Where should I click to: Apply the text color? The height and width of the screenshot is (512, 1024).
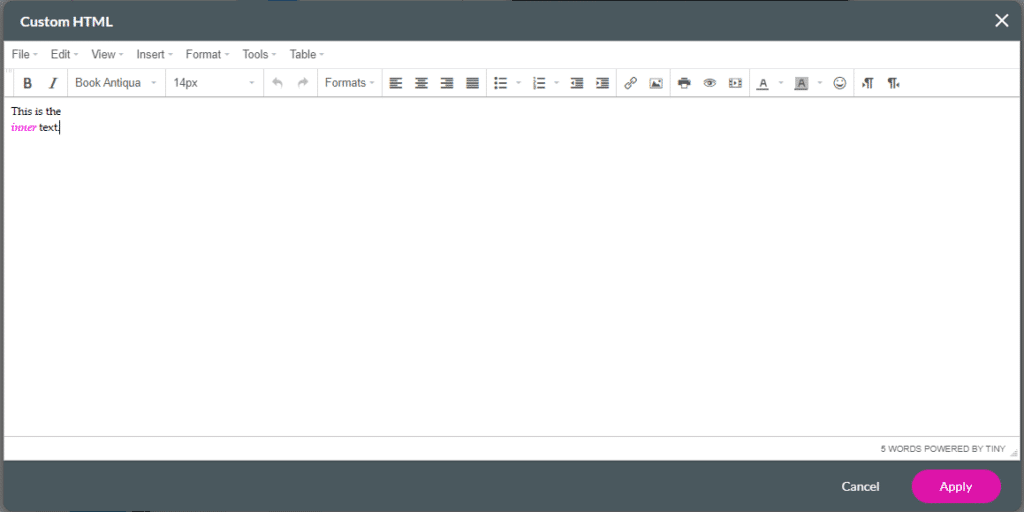(762, 83)
